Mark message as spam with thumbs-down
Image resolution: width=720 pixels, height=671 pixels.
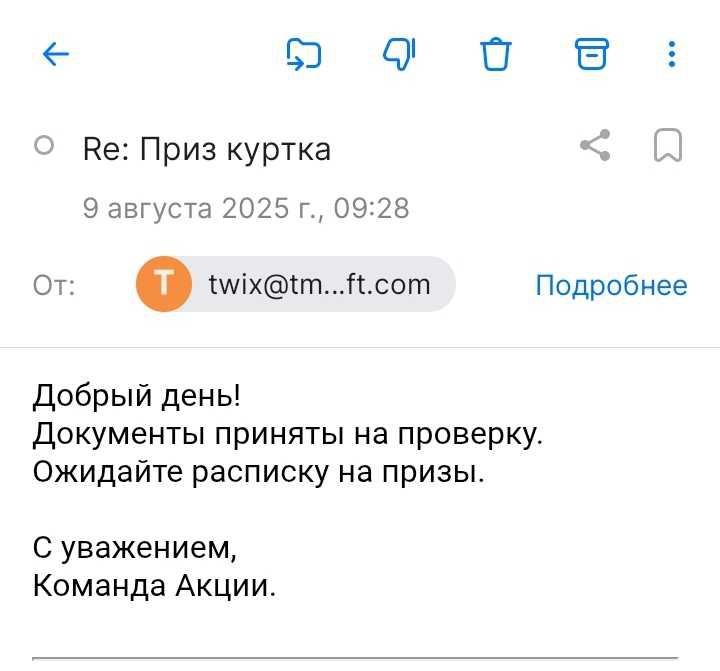coord(399,54)
